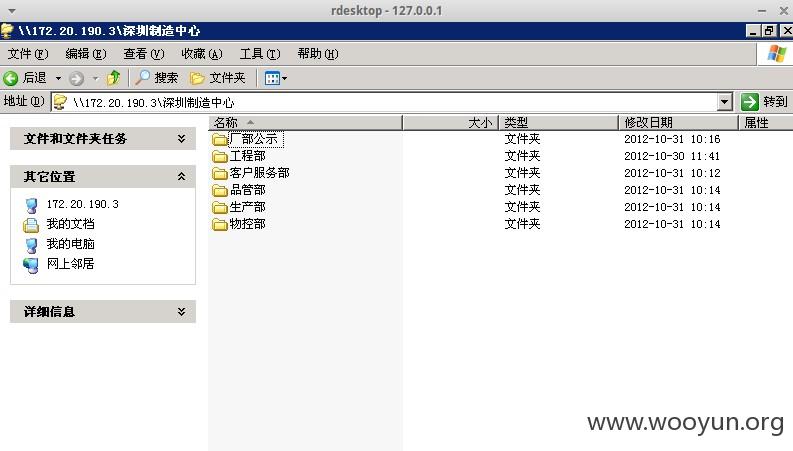
Task: Click the 172.20.190.3 computer icon
Action: pyautogui.click(x=31, y=205)
